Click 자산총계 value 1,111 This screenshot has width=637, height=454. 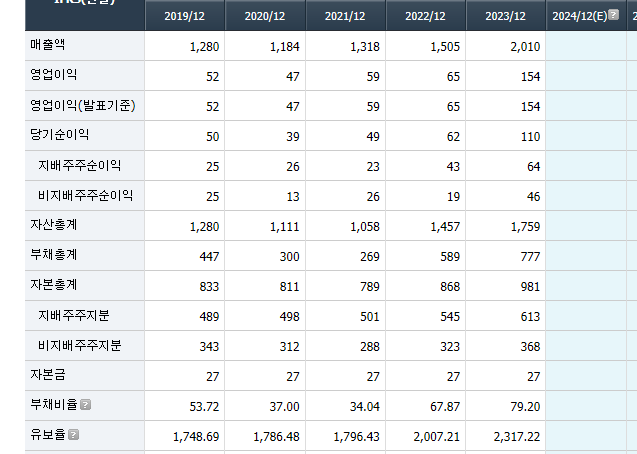coord(285,227)
